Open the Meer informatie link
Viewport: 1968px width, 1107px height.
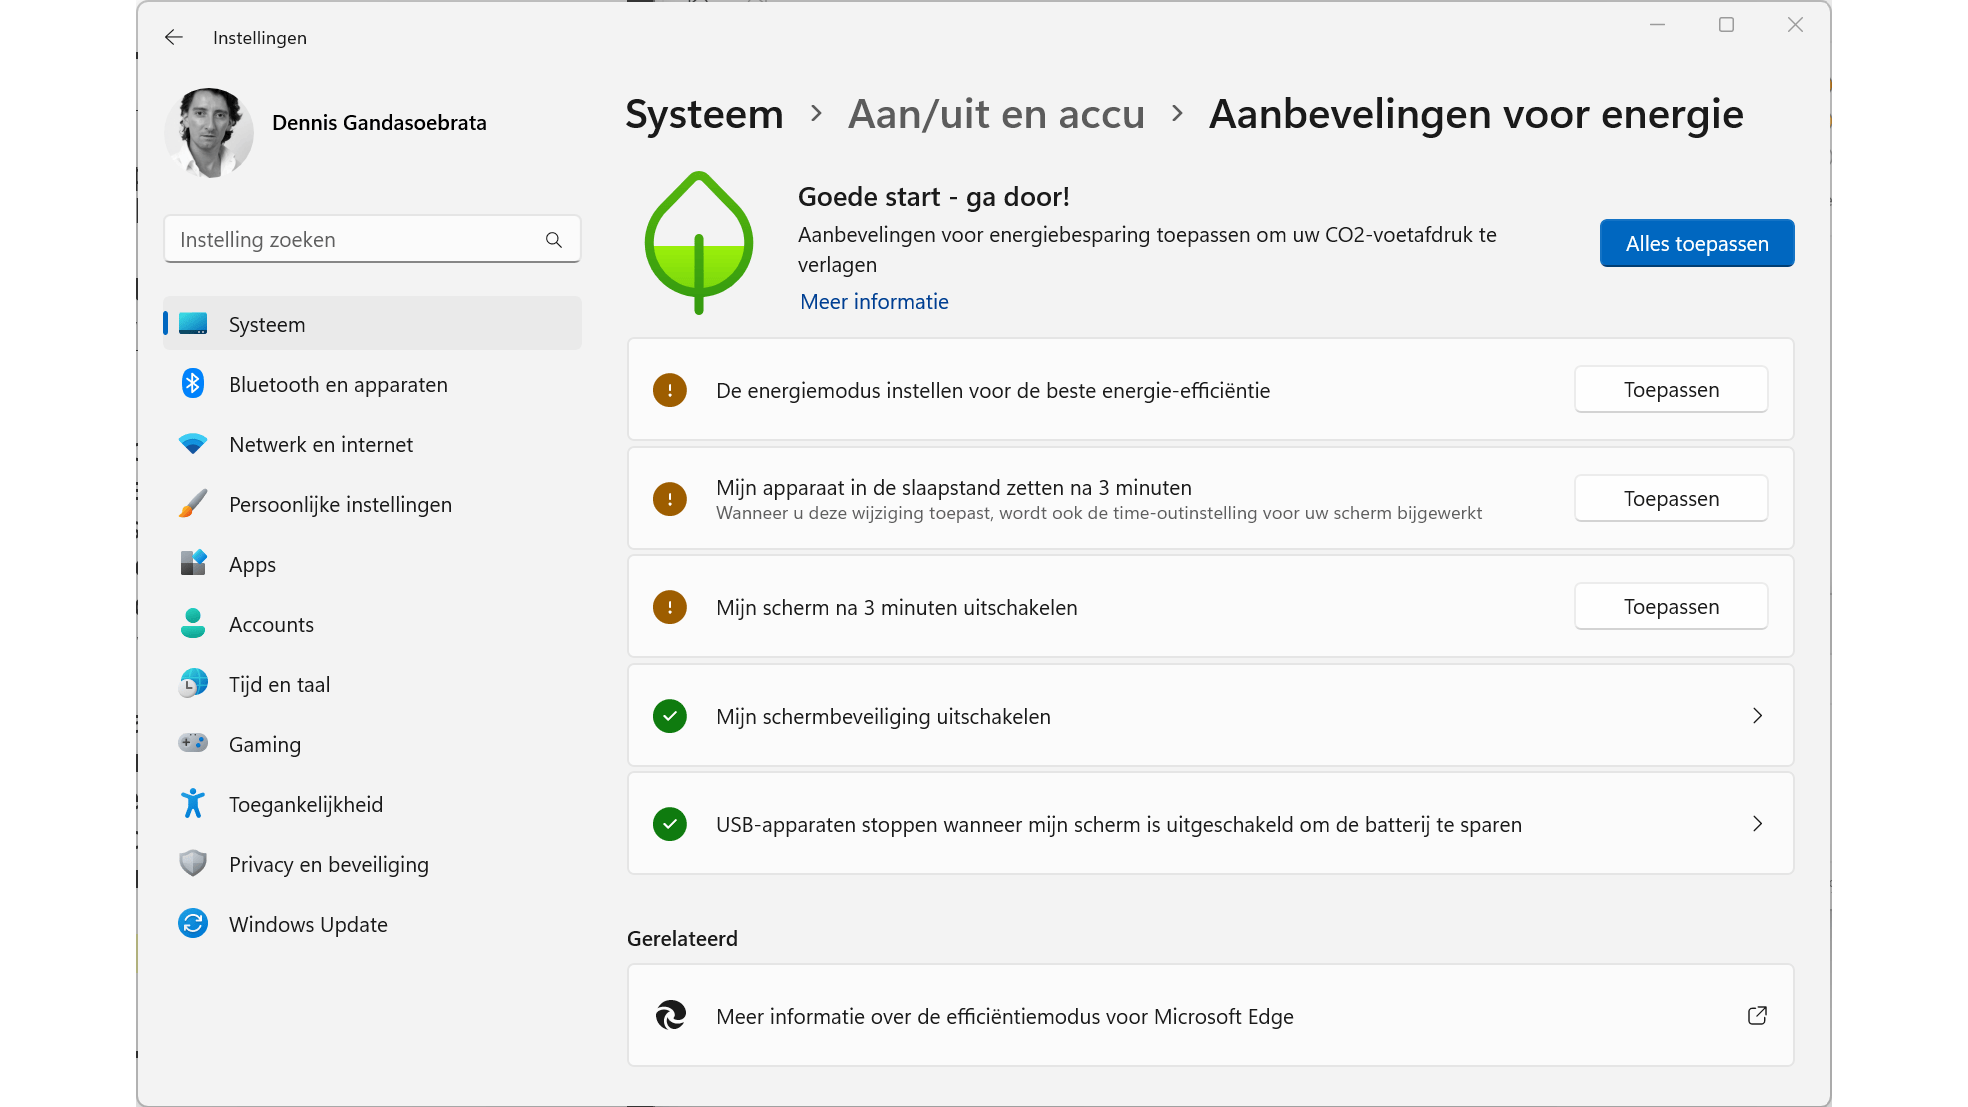click(873, 301)
